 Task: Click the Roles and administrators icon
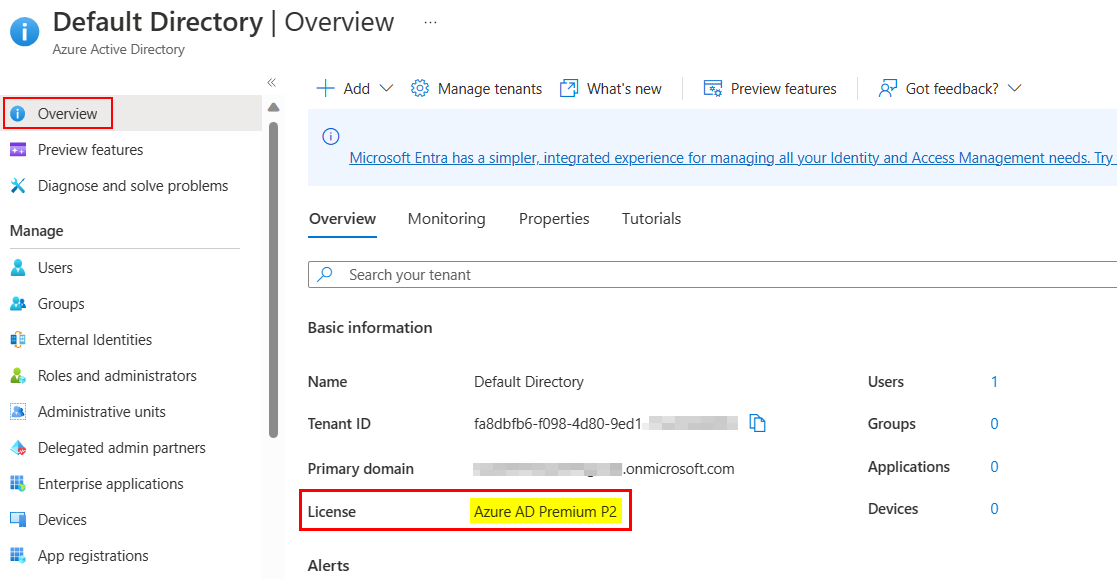click(18, 376)
